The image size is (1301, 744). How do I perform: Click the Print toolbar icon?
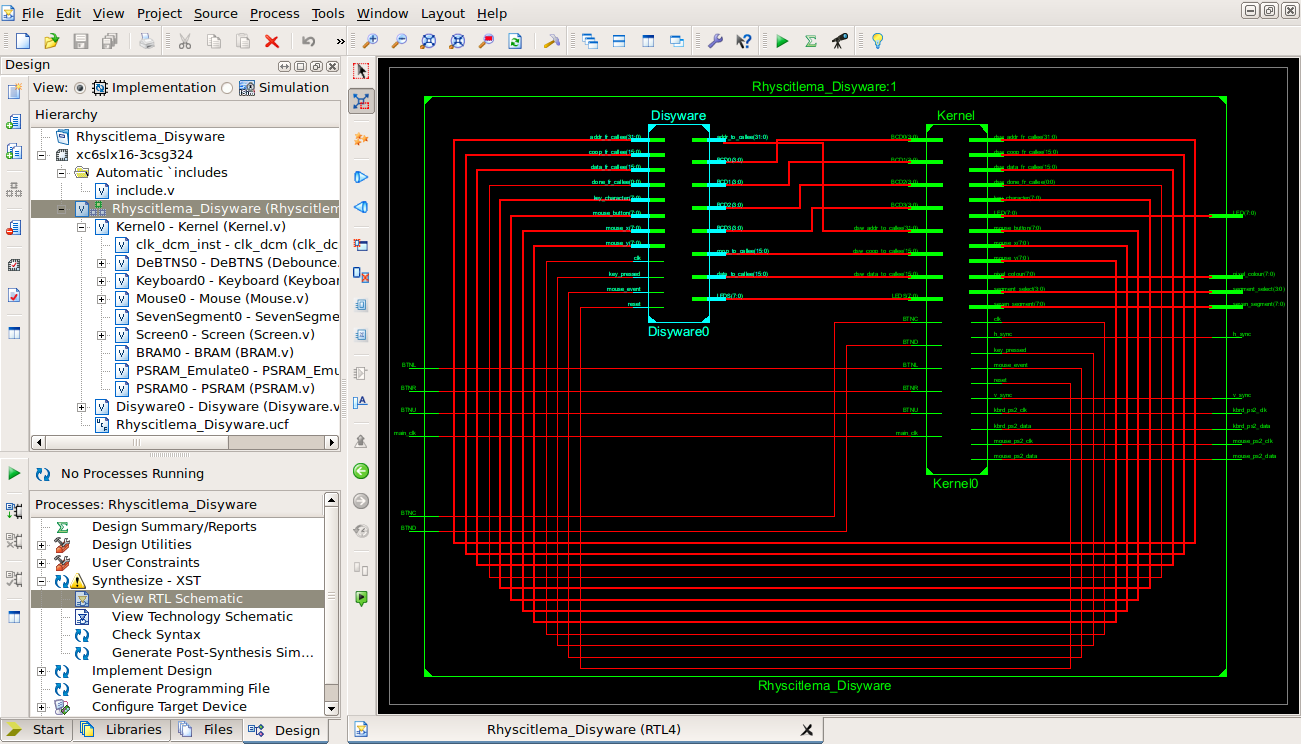coord(147,41)
